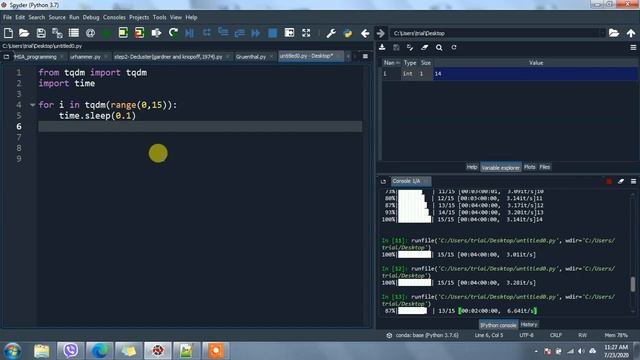Select the Console 1/A tab
This screenshot has height=360, width=640.
click(x=411, y=181)
